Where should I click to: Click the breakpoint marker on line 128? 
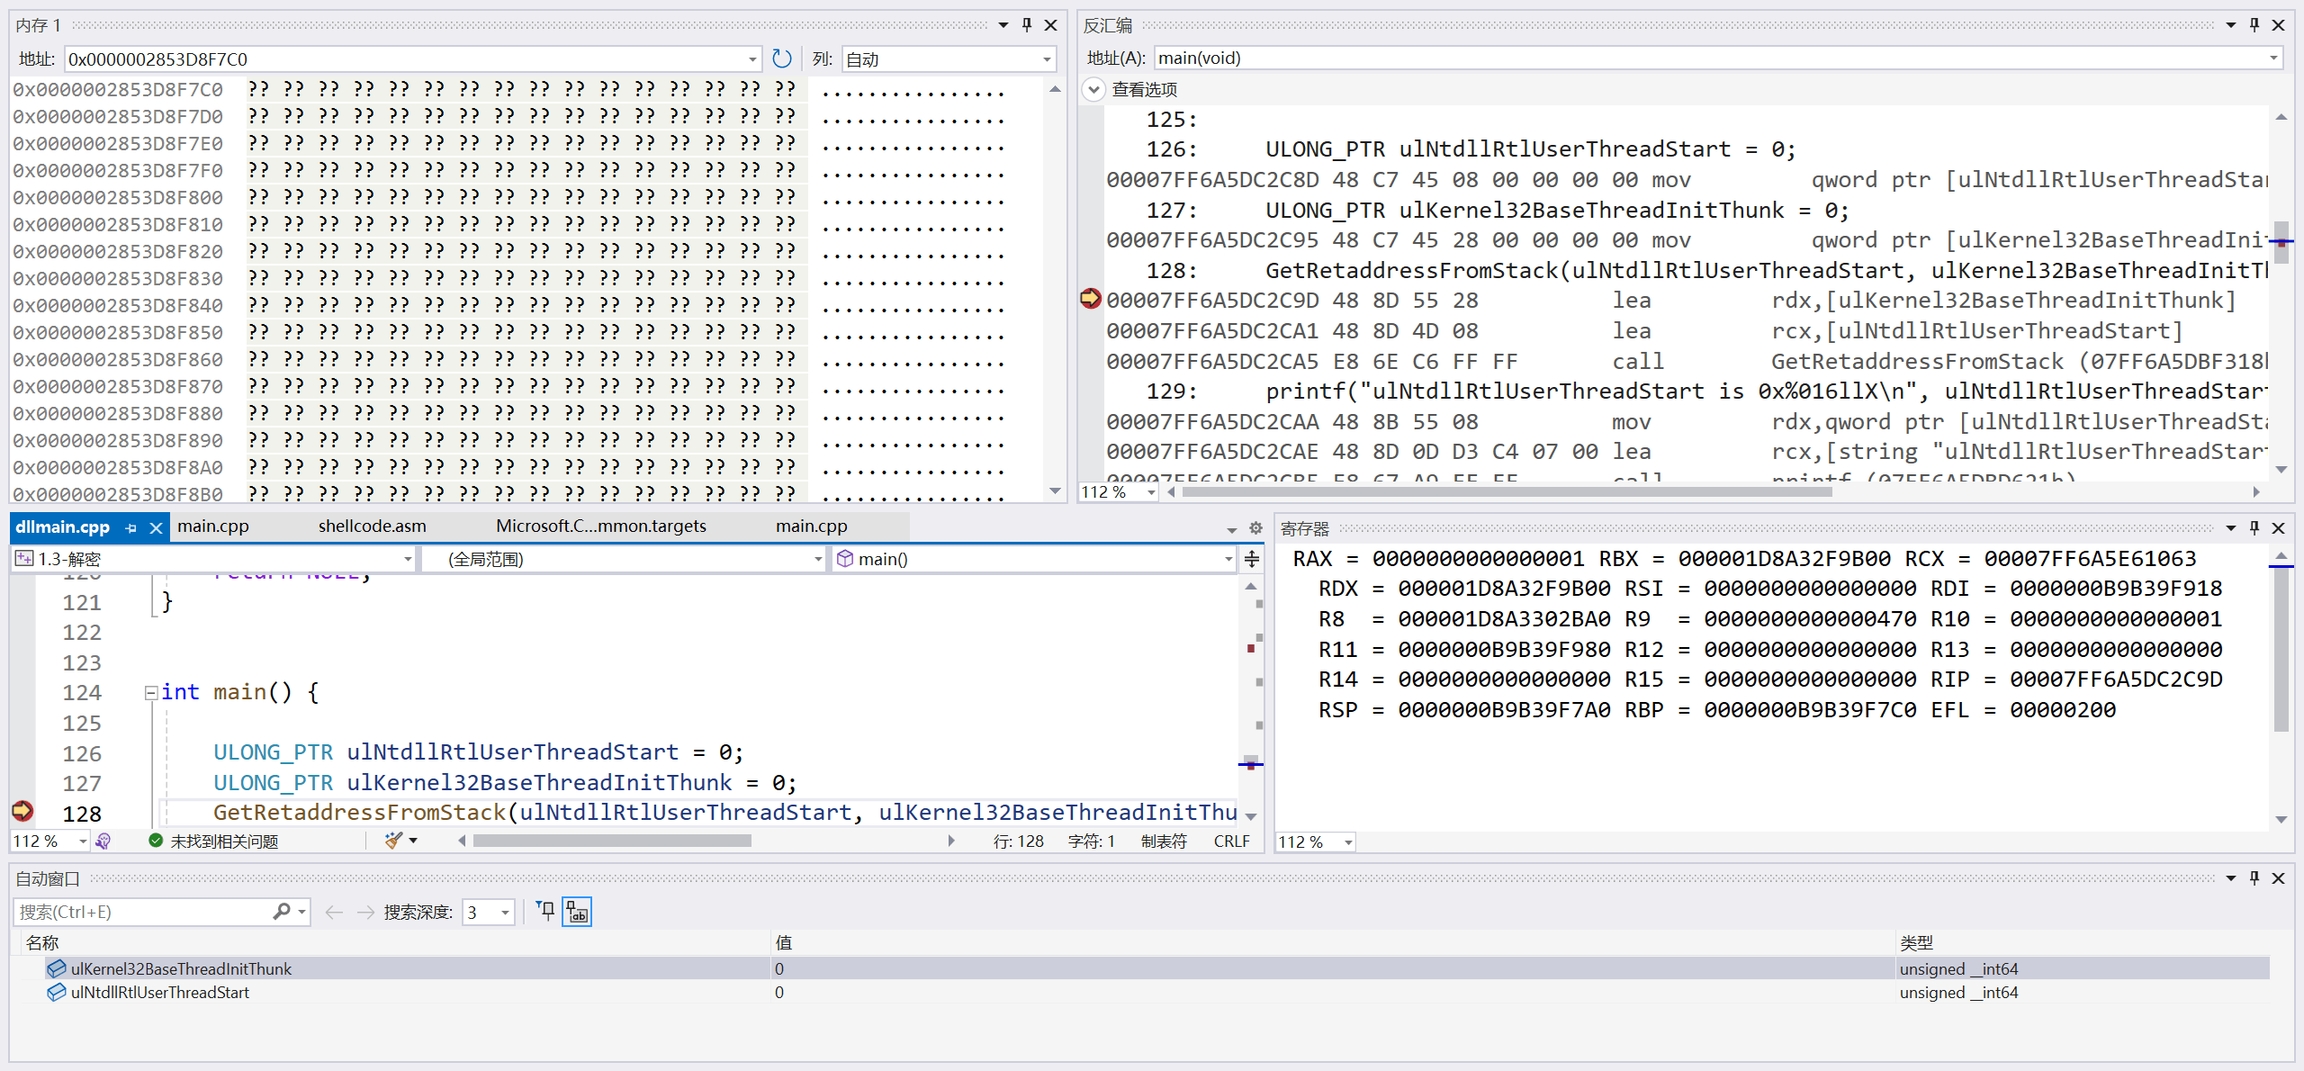[x=22, y=811]
